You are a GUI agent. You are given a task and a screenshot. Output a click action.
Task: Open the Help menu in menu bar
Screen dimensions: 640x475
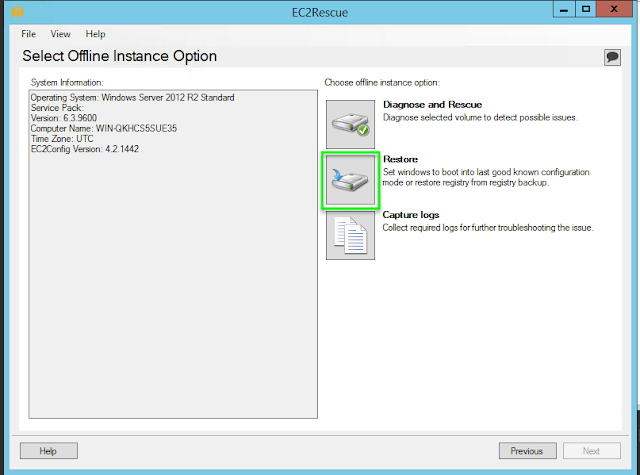click(x=96, y=34)
